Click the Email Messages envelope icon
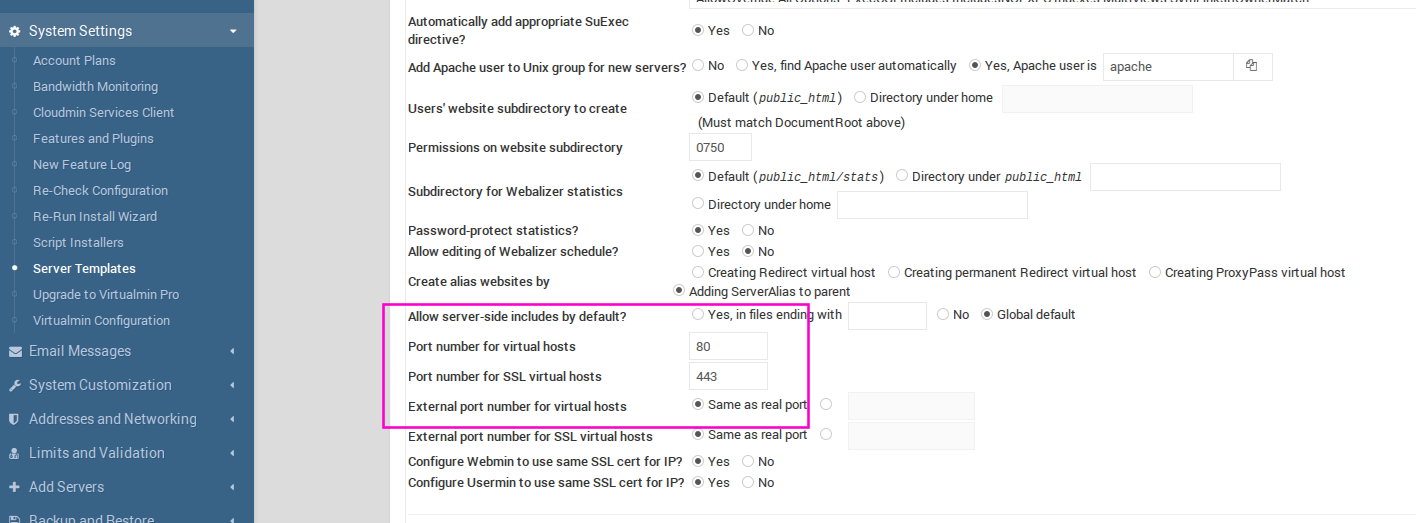This screenshot has height=523, width=1416. [15, 351]
